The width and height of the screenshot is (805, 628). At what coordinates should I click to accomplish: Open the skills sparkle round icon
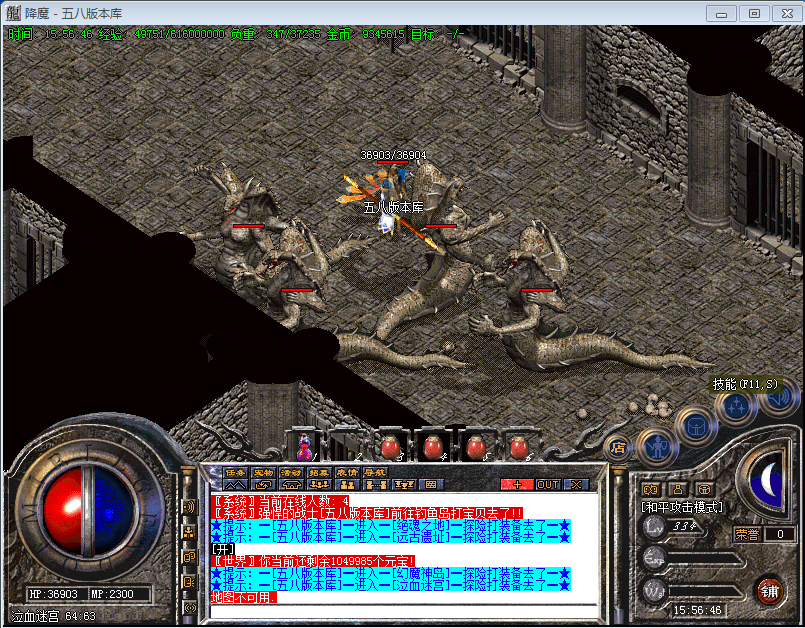736,405
